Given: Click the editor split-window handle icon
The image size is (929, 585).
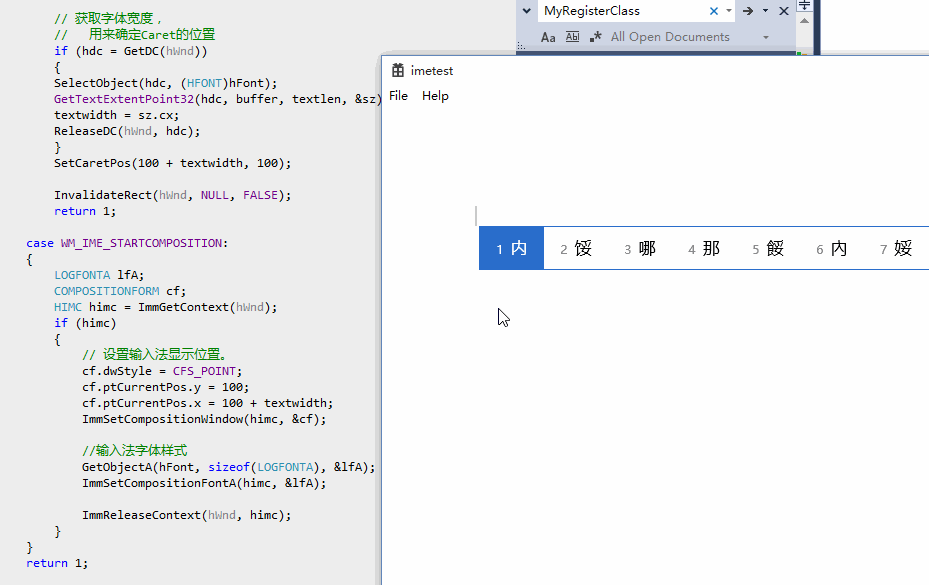Looking at the screenshot, I should (804, 5).
